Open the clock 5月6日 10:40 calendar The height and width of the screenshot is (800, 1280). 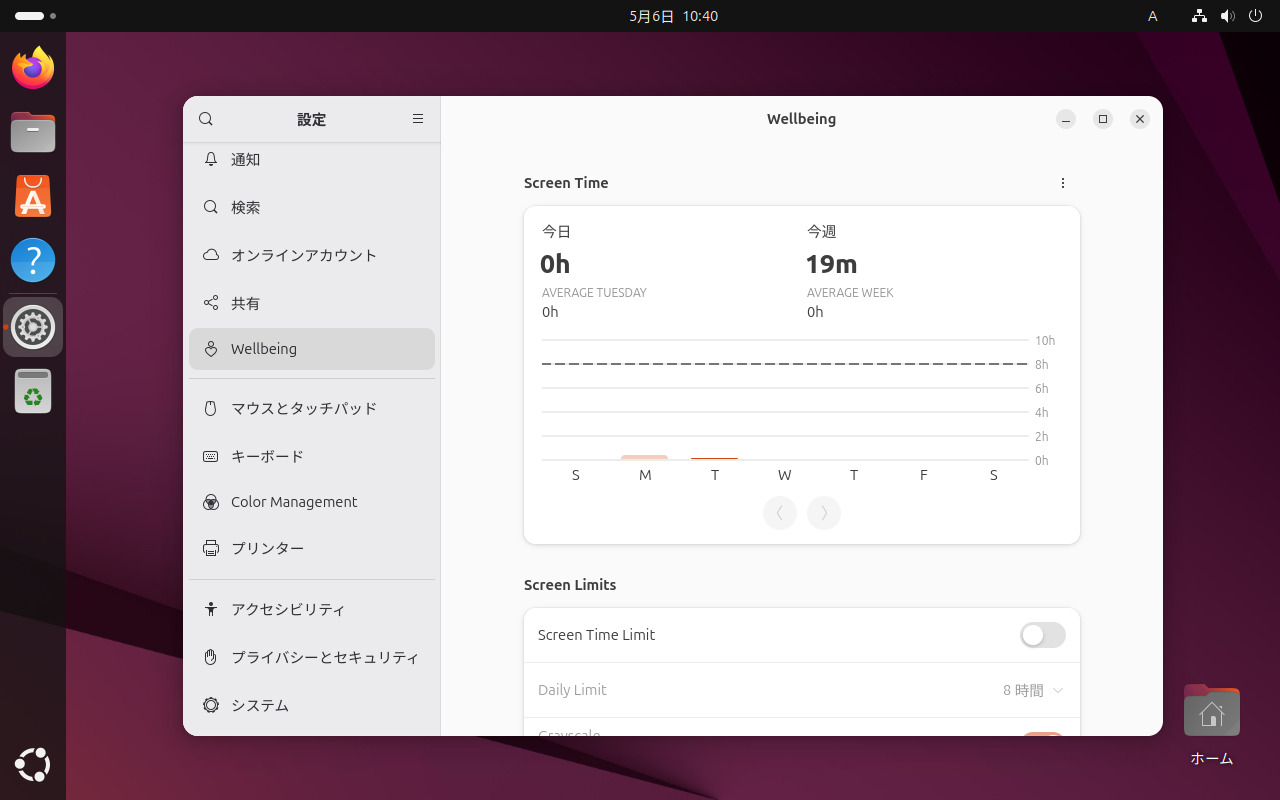[673, 16]
